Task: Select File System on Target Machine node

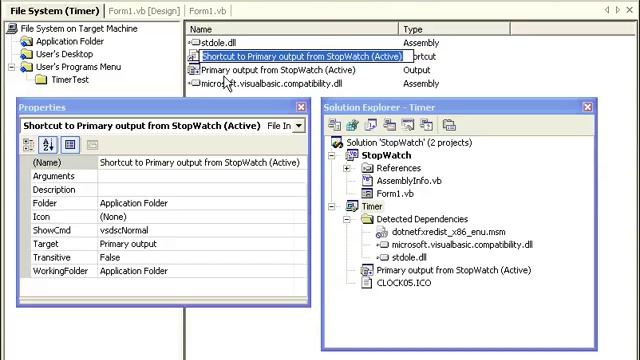Action: (x=79, y=29)
